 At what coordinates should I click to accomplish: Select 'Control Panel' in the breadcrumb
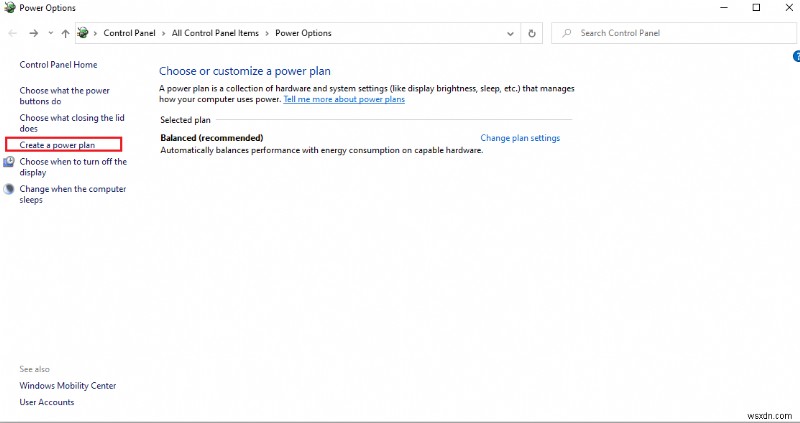click(129, 33)
